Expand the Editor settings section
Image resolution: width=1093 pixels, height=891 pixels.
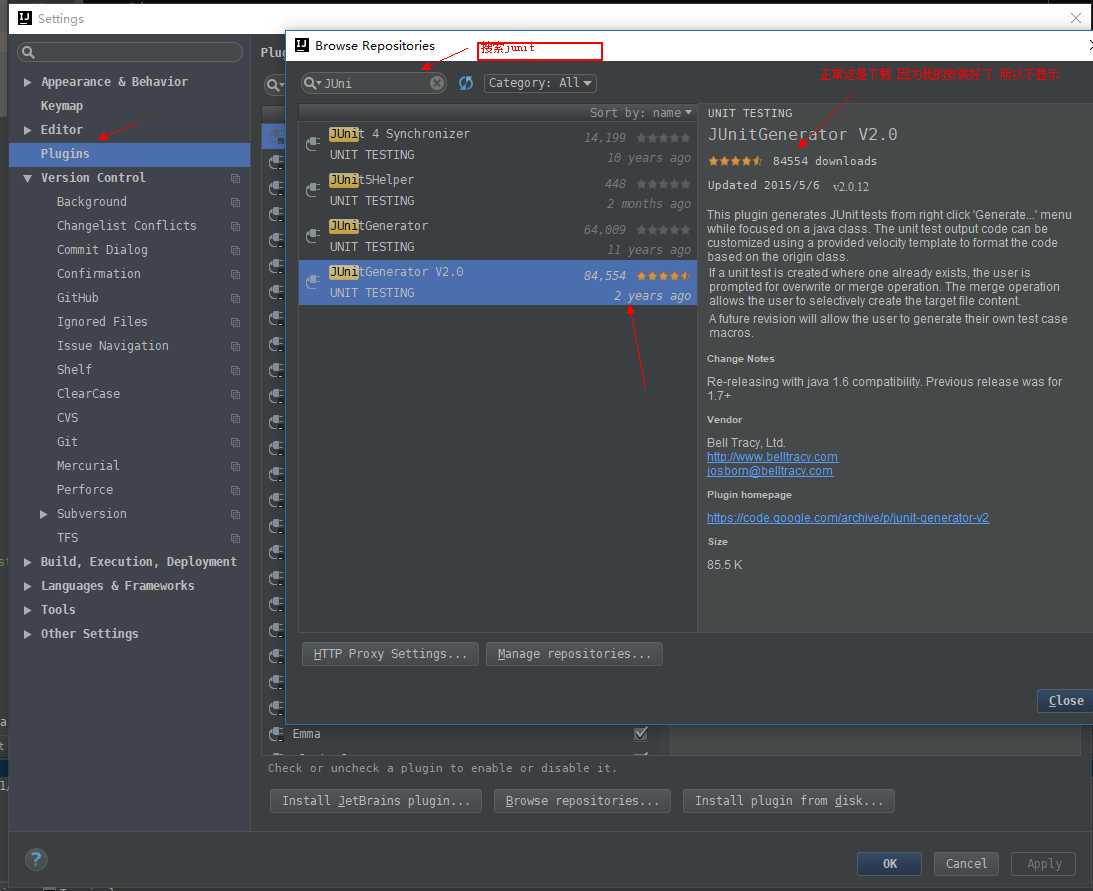coord(27,130)
